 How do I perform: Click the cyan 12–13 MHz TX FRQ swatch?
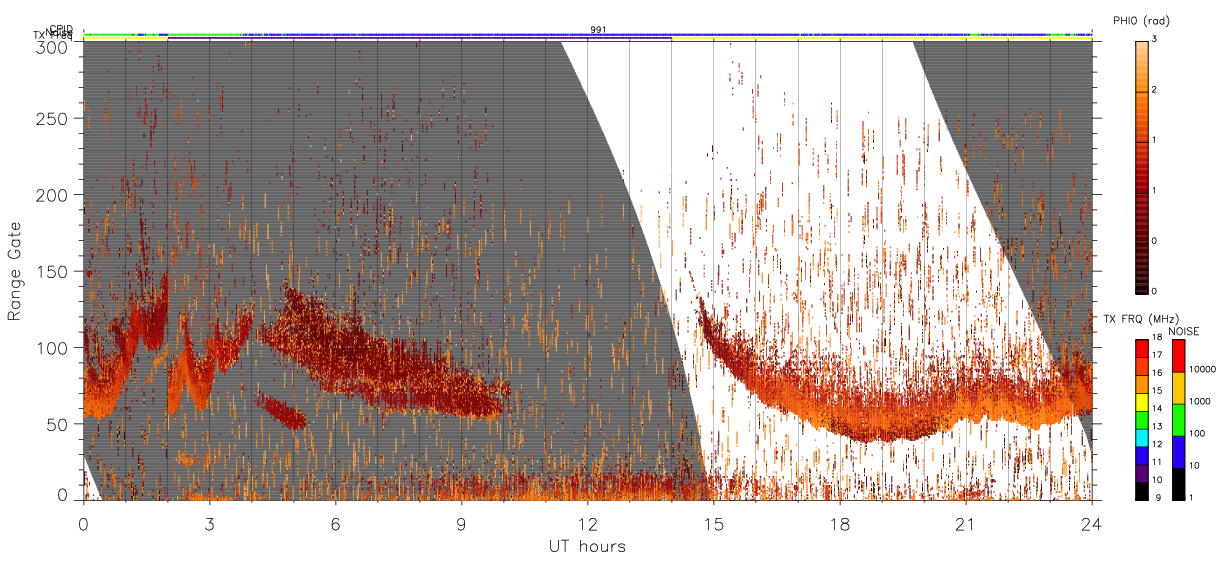[x=1141, y=436]
